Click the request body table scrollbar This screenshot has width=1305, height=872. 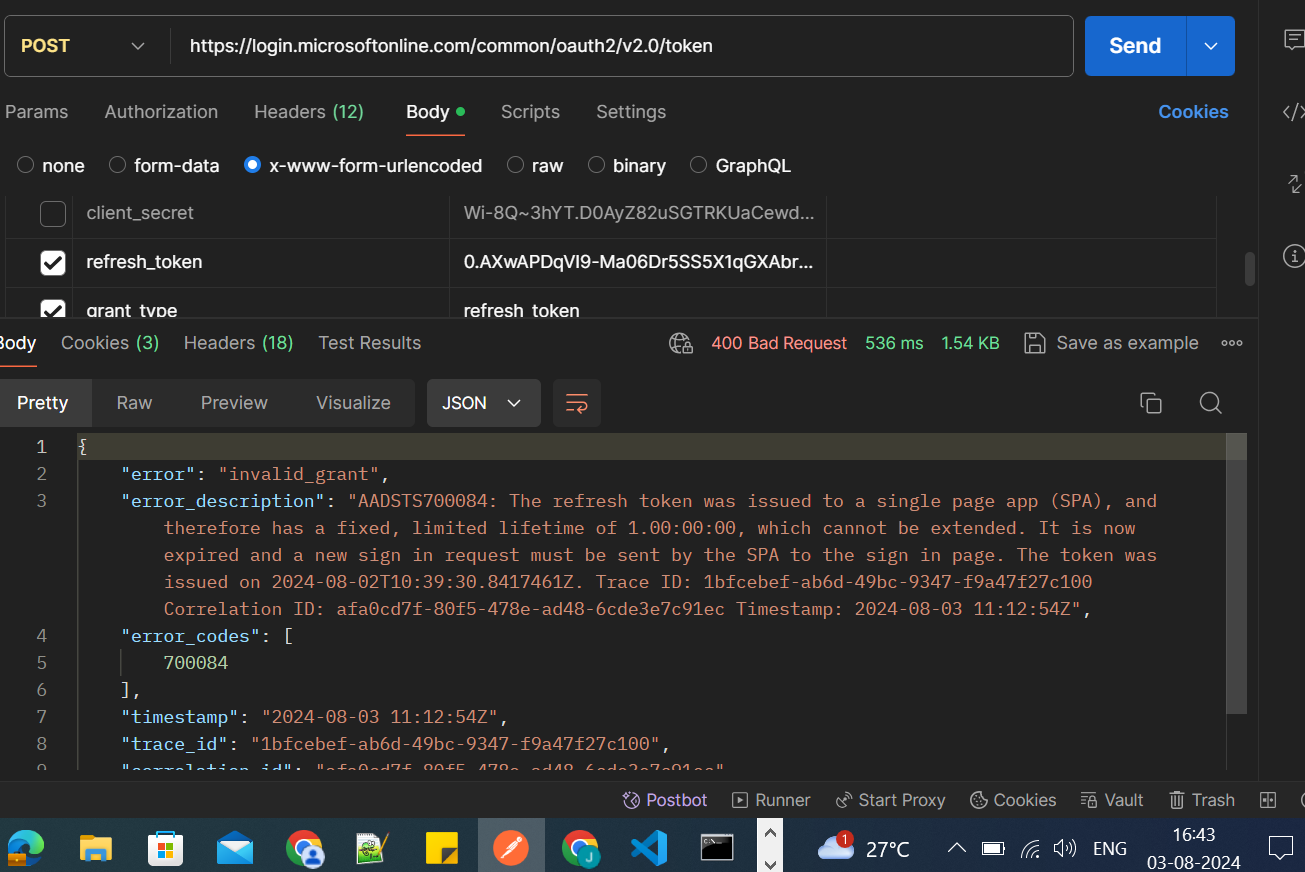click(x=1249, y=269)
